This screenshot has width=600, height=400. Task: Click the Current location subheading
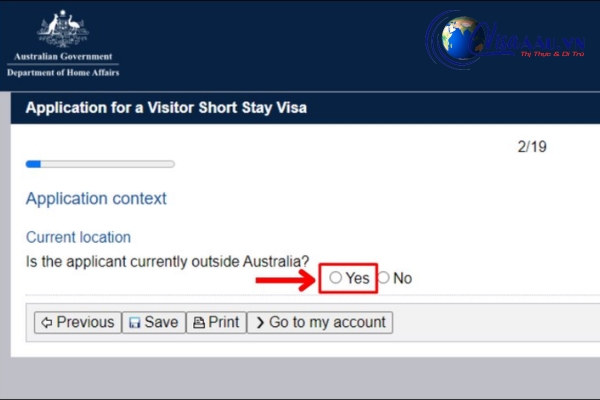coord(78,237)
